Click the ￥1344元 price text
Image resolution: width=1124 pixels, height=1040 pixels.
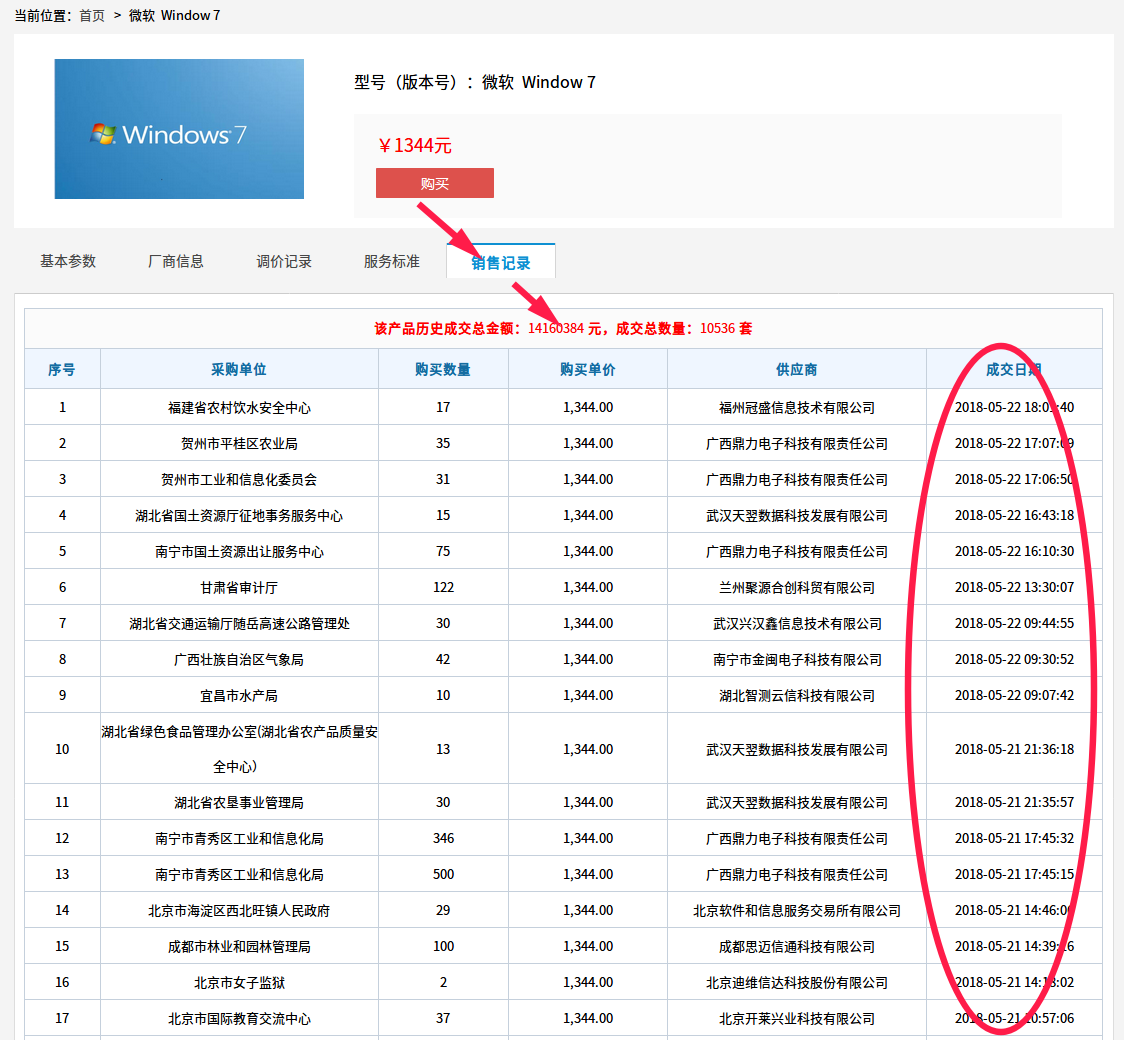415,145
